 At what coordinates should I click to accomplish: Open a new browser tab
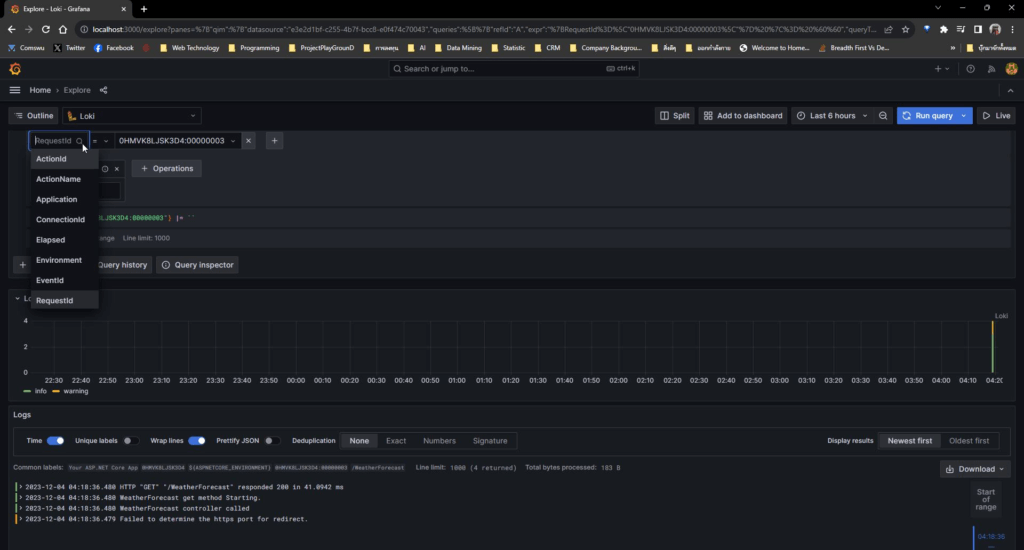(x=144, y=9)
